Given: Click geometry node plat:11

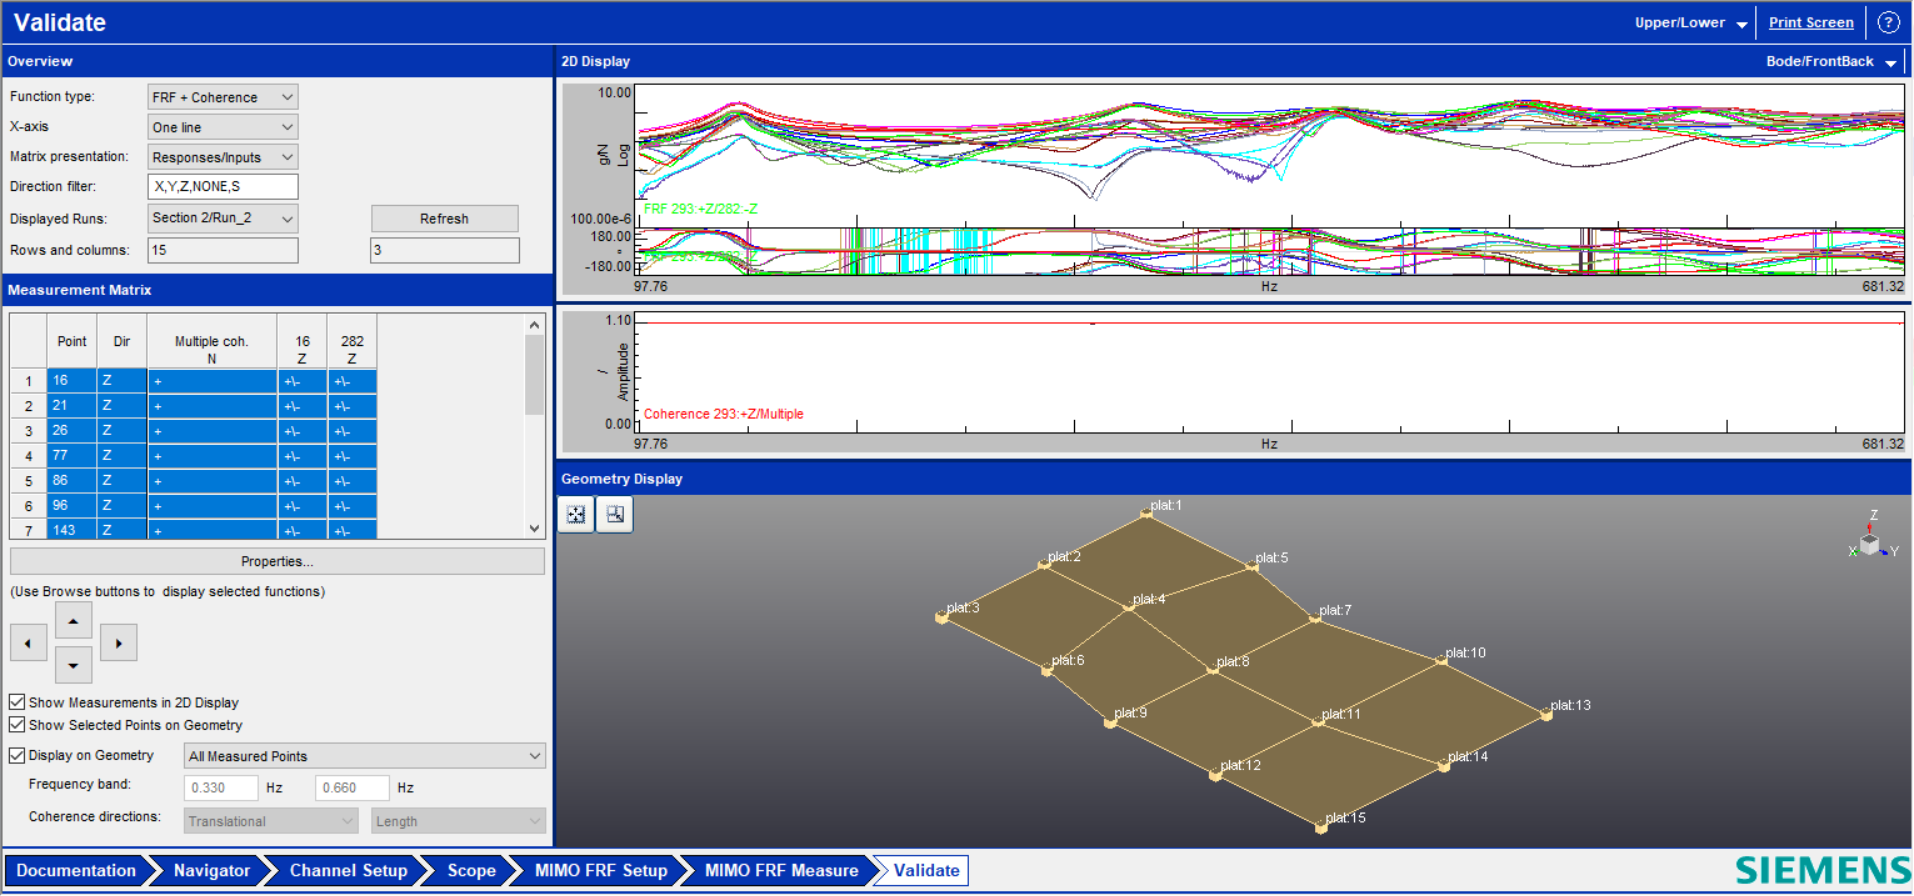Looking at the screenshot, I should [x=1318, y=721].
